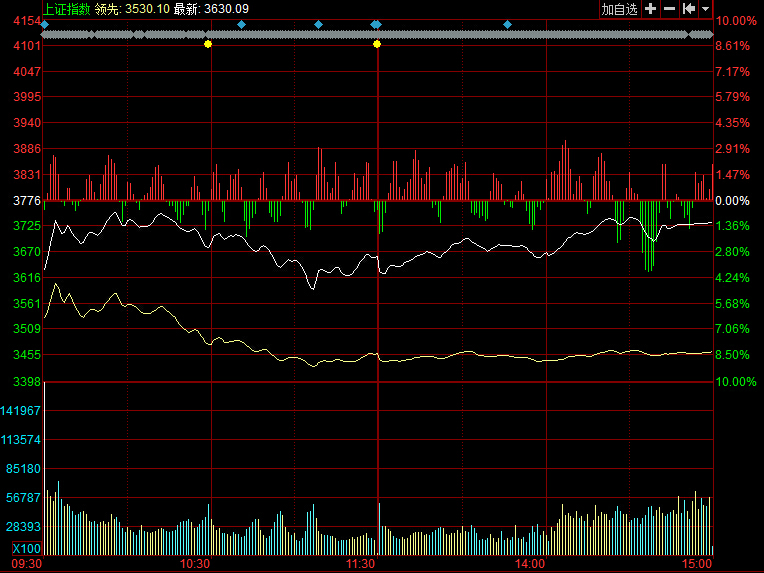
Task: Click the 上证指数 index title
Action: (66, 9)
